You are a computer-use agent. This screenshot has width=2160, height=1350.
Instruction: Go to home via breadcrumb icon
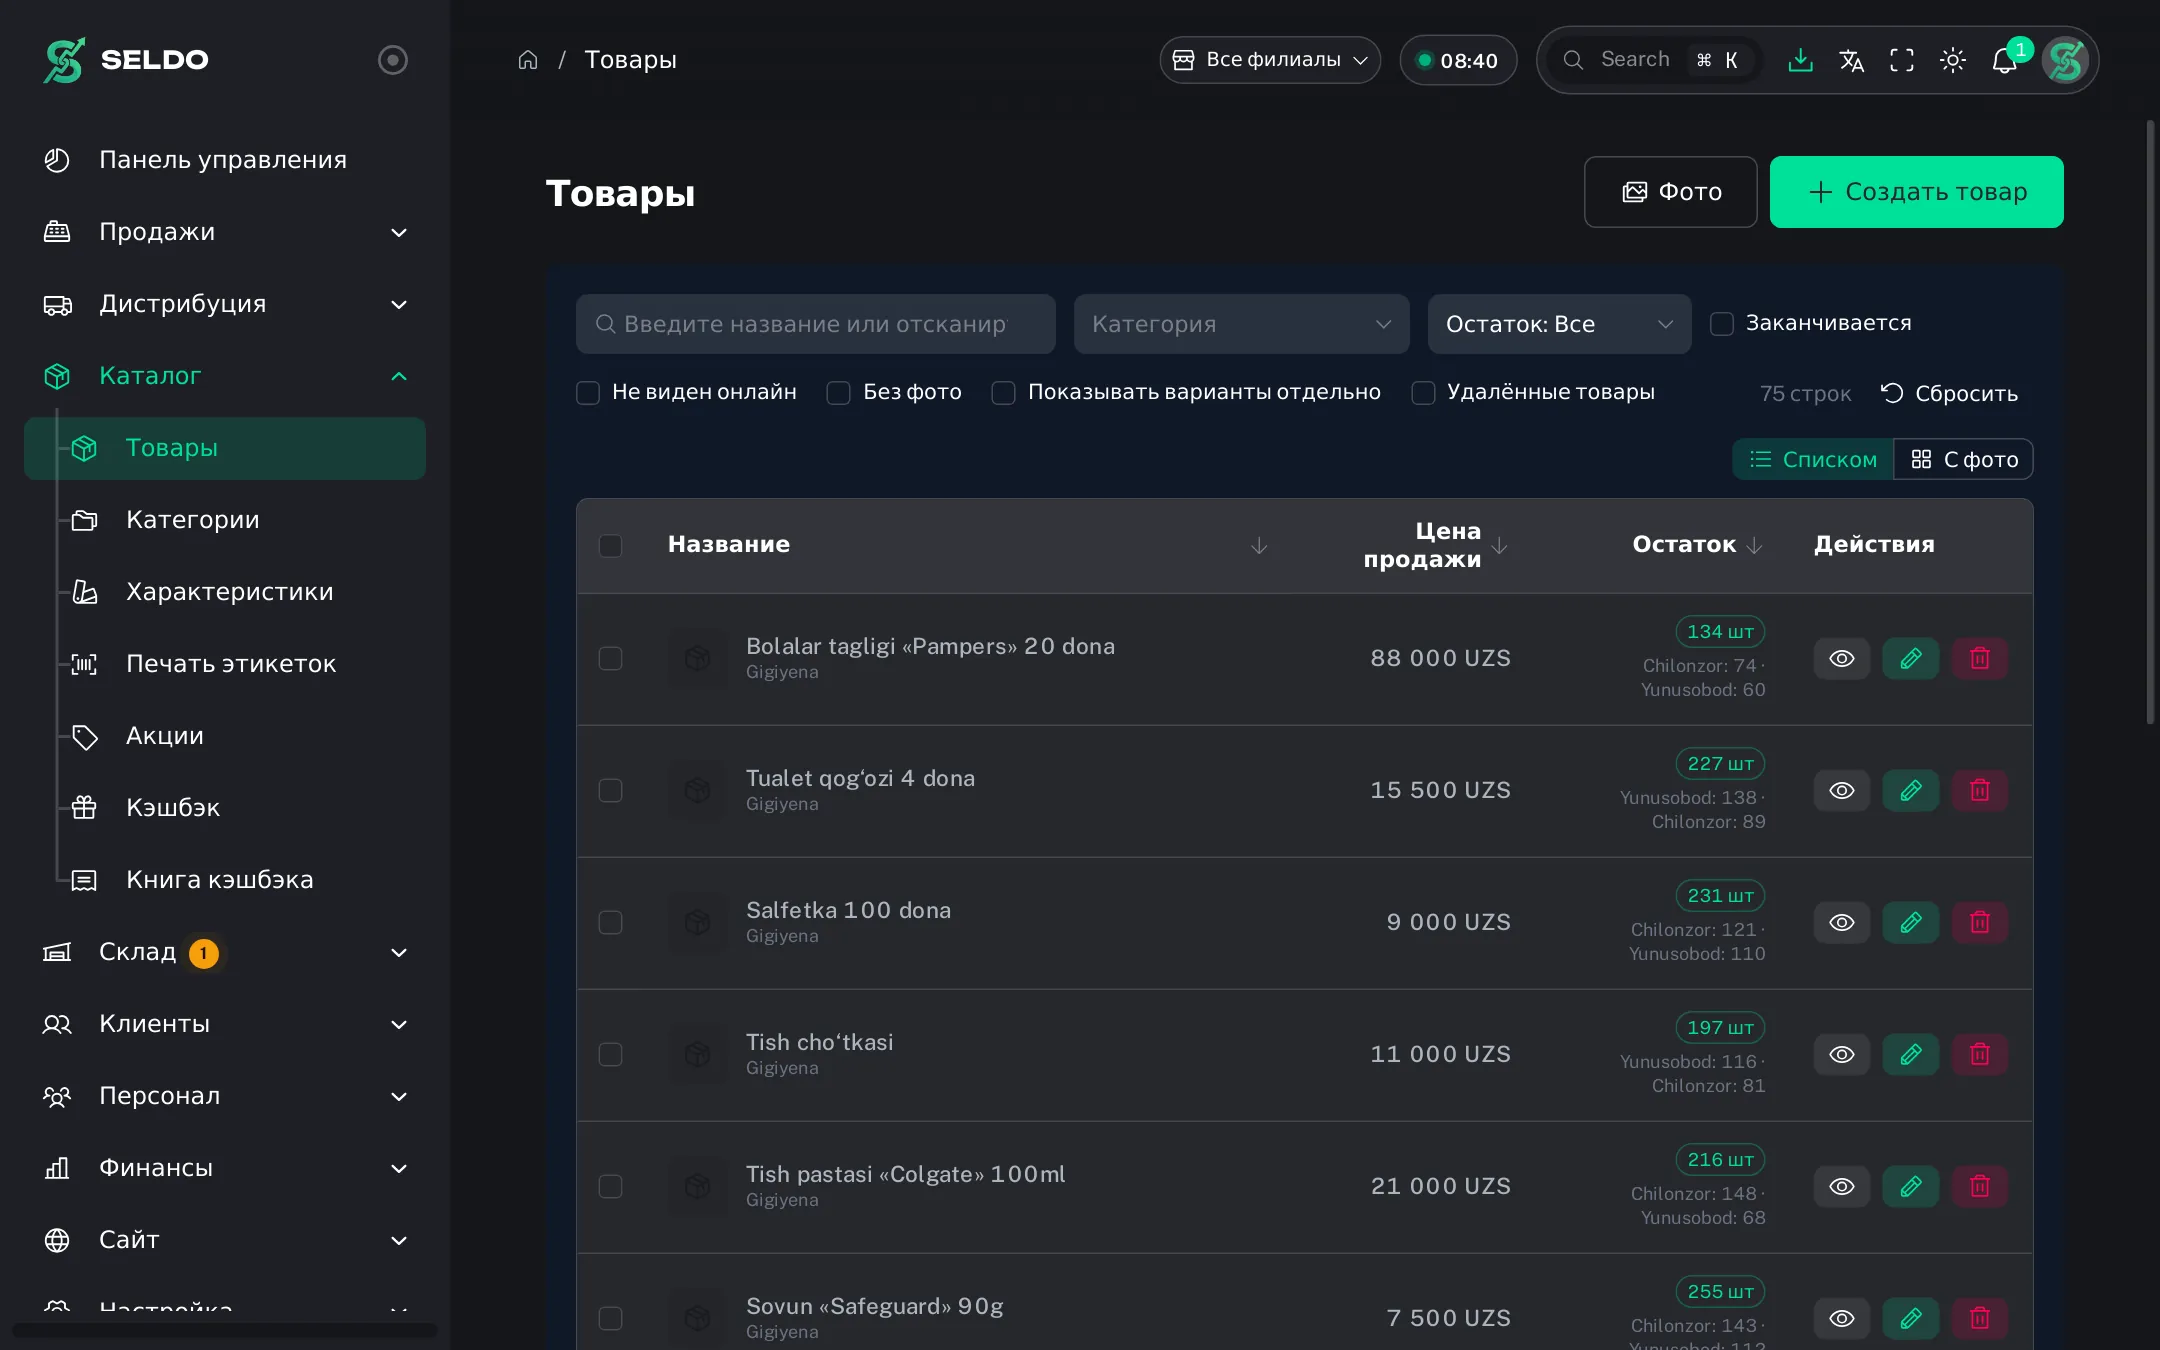click(528, 60)
